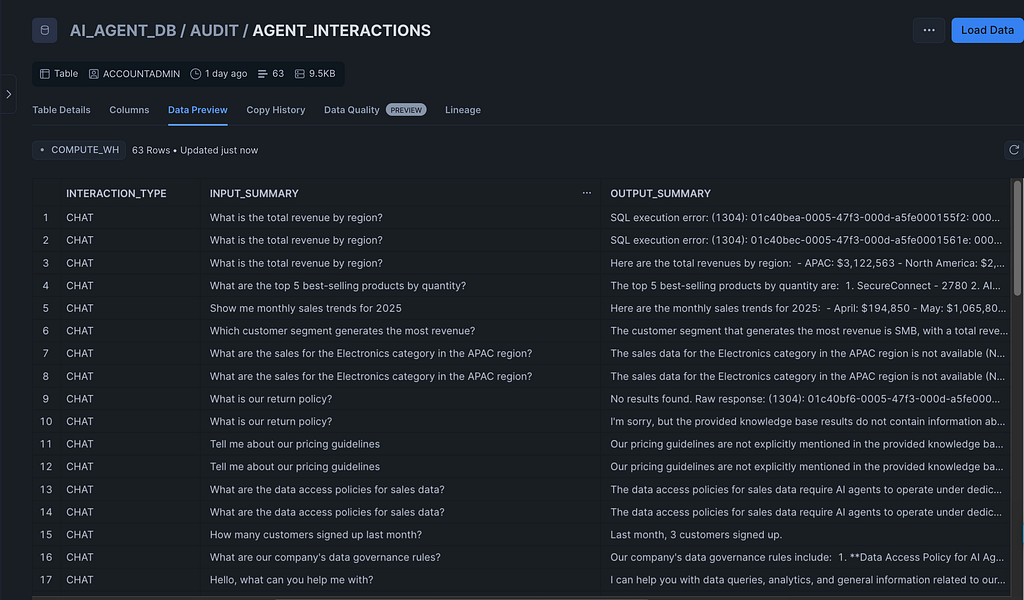Open the Copy History tab
This screenshot has width=1024, height=600.
276,110
